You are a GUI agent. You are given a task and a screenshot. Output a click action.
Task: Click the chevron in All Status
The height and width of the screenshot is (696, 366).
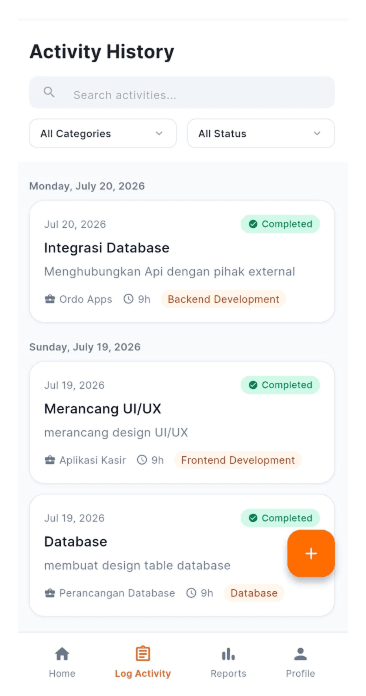(x=317, y=134)
